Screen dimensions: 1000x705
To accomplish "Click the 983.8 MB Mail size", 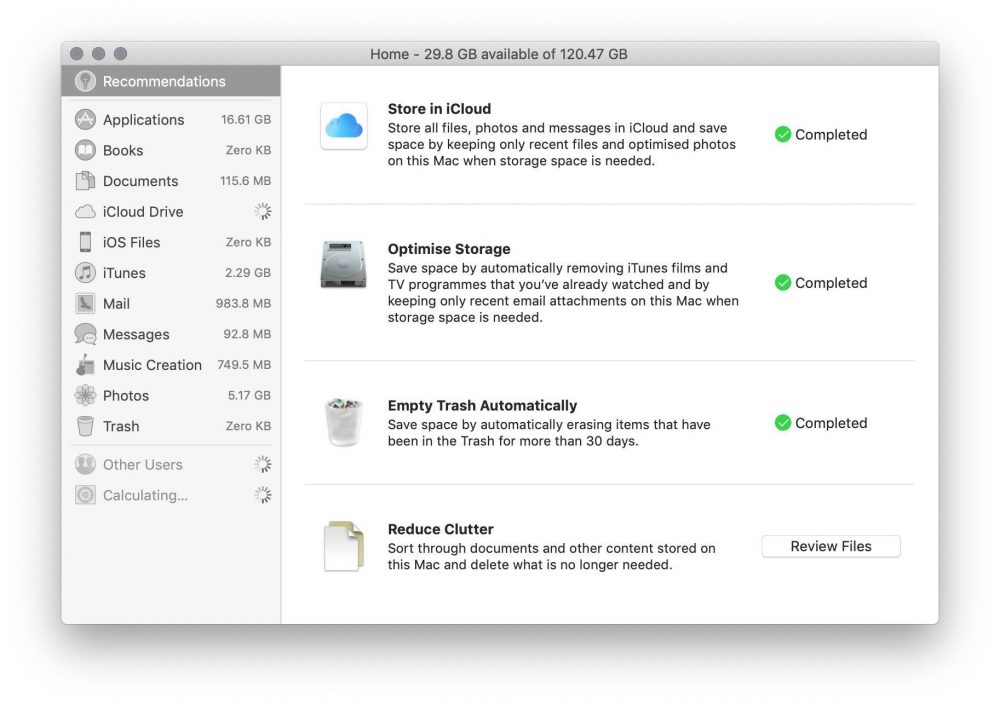I will (244, 303).
